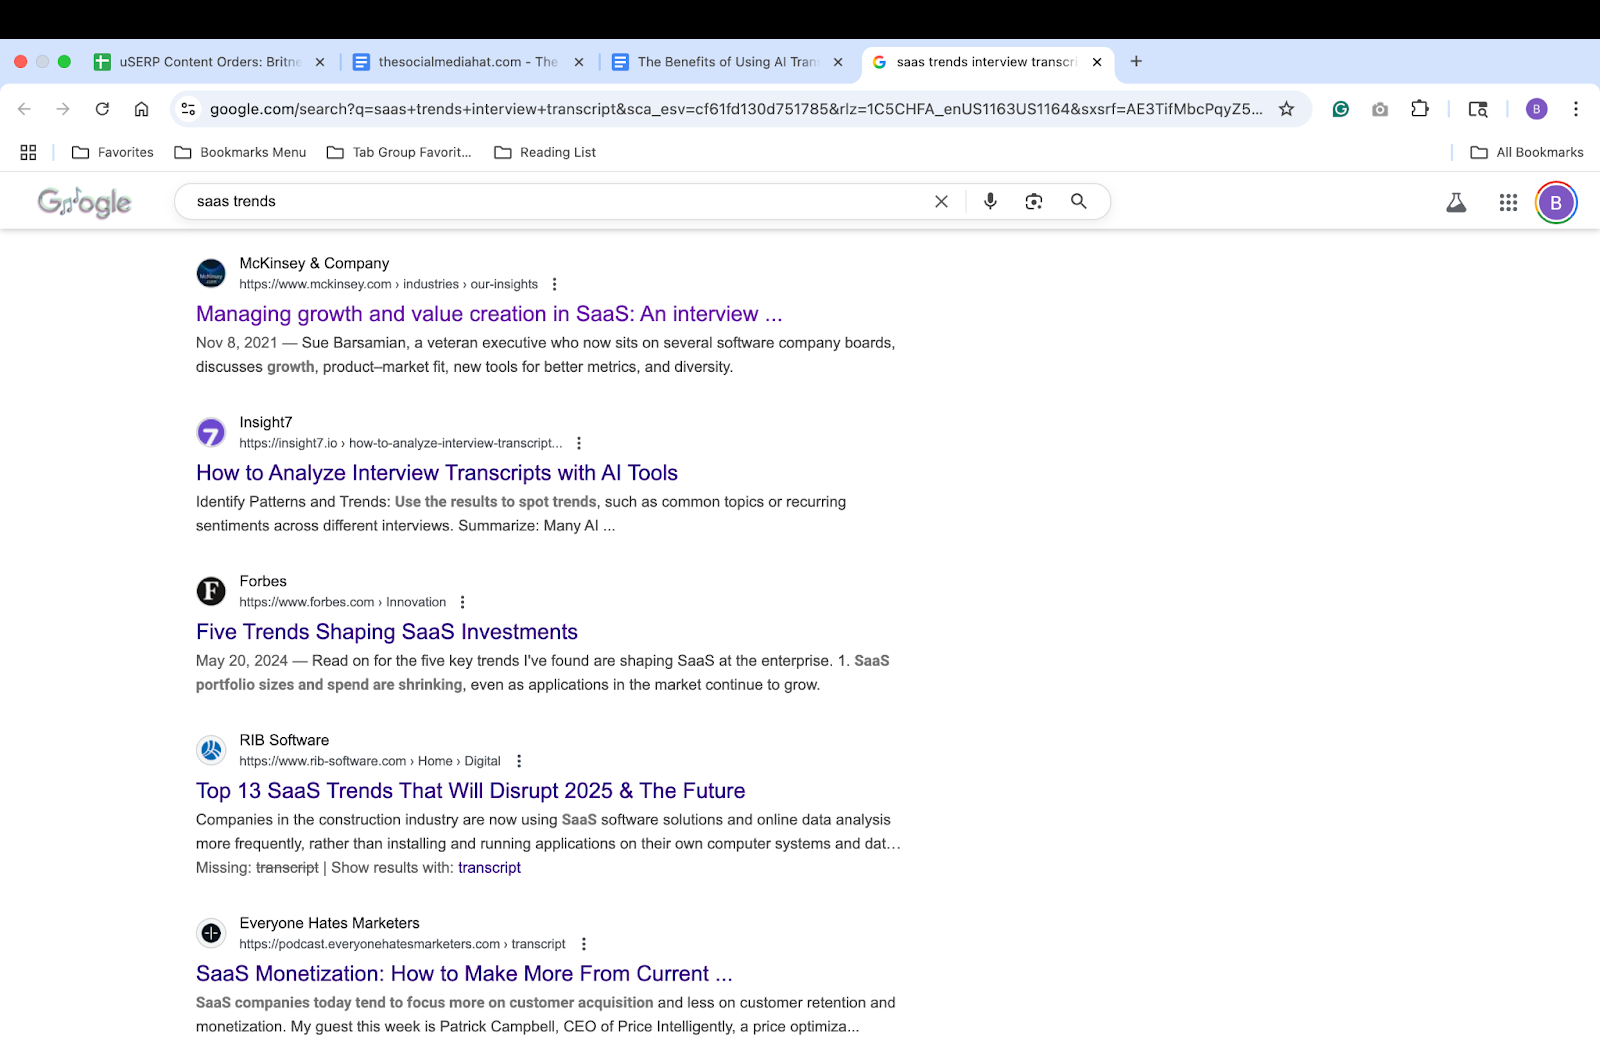1600x1041 pixels.
Task: Reload the current page
Action: (x=102, y=109)
